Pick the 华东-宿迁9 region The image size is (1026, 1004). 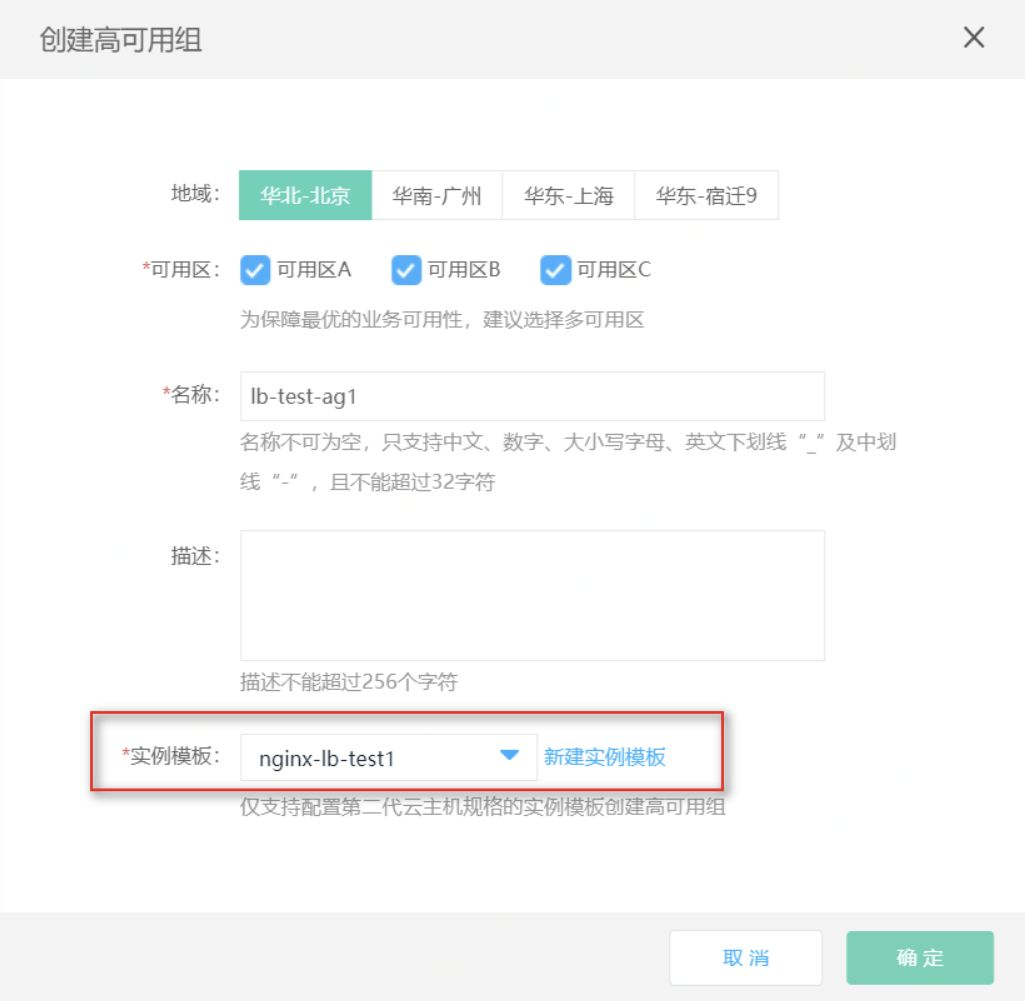(x=706, y=196)
